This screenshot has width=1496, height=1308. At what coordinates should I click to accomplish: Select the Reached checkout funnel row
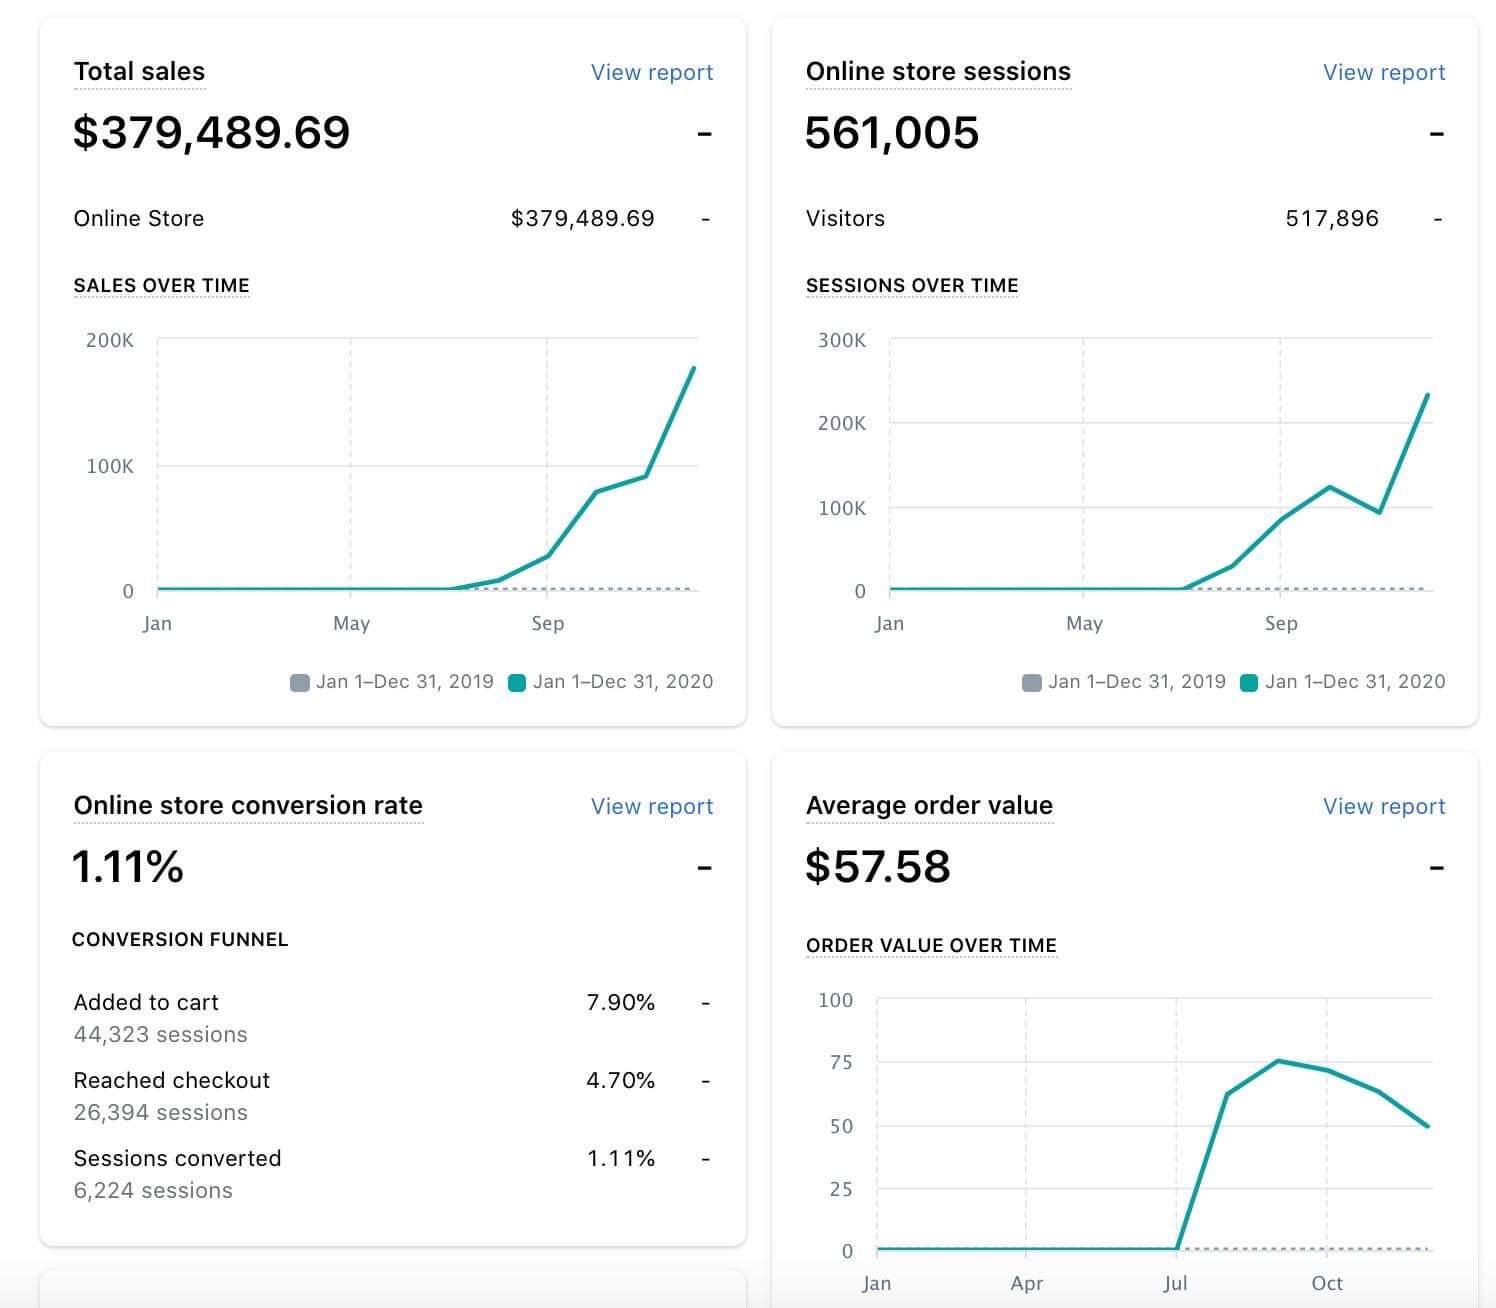pyautogui.click(x=171, y=1081)
